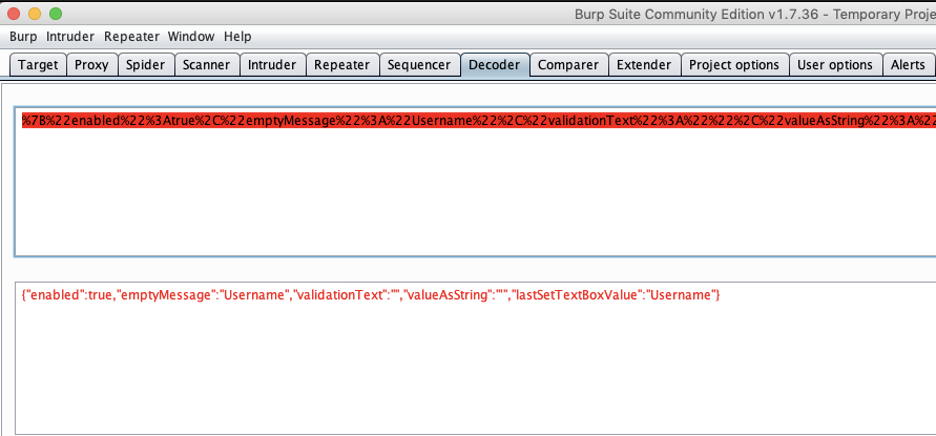The height and width of the screenshot is (436, 936).
Task: Open the Repeater menu in menu bar
Action: tap(131, 36)
